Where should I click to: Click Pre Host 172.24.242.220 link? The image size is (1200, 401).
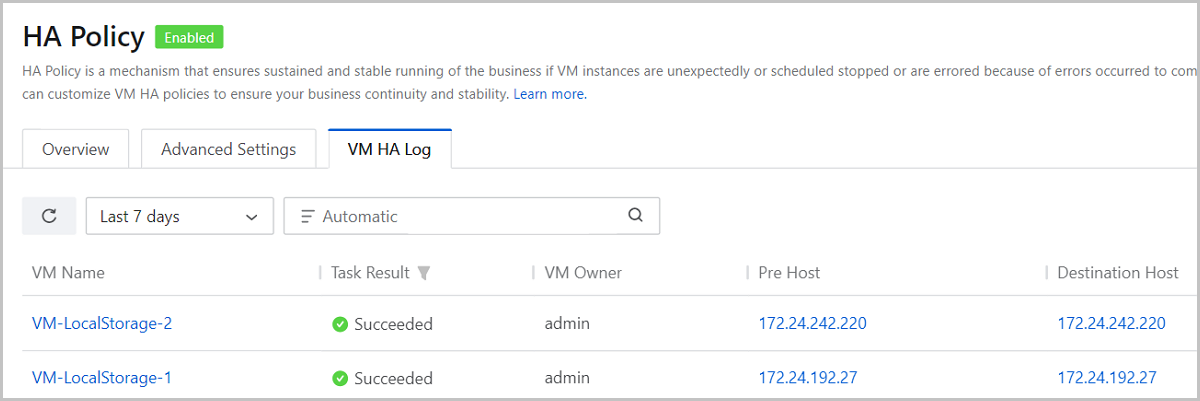pyautogui.click(x=812, y=324)
